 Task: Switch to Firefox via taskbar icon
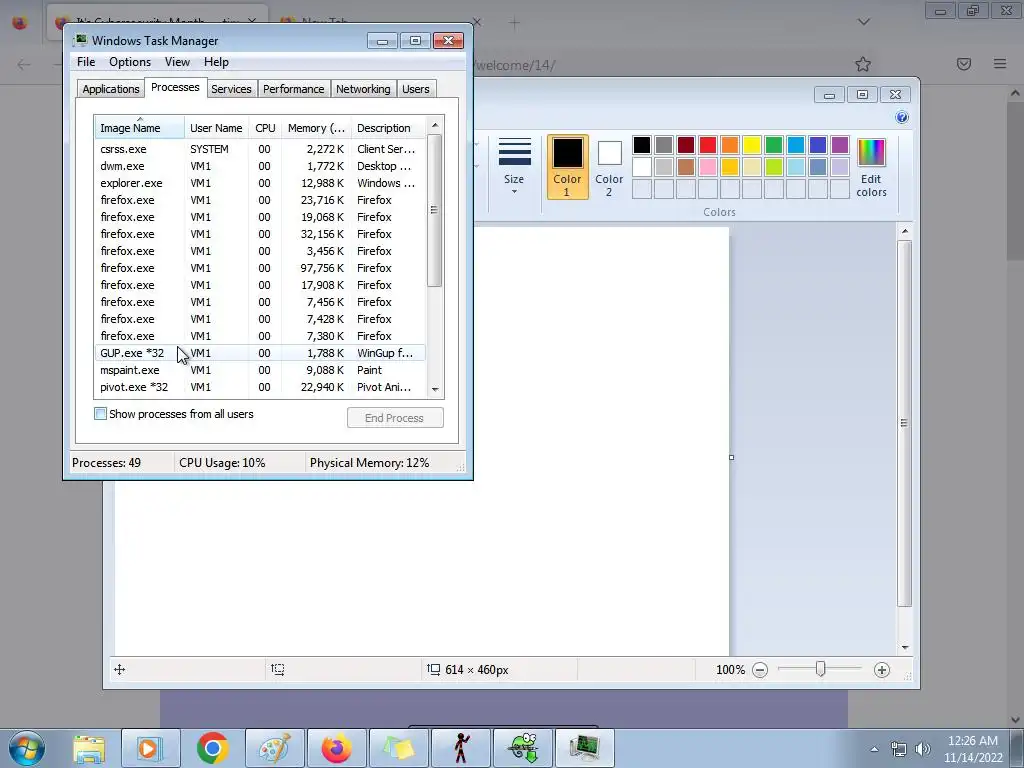pos(337,748)
